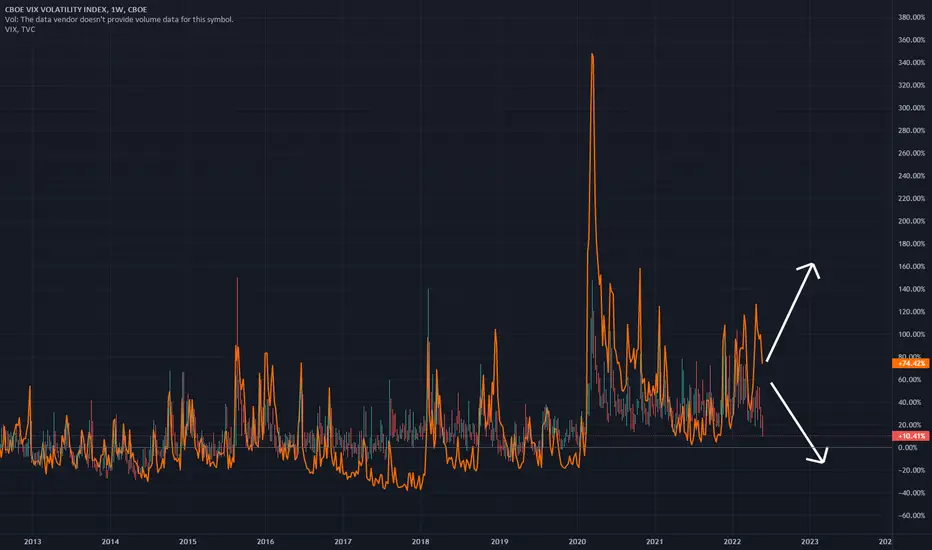The height and width of the screenshot is (550, 932).
Task: Click the 380.00% label on price scale
Action: click(911, 17)
